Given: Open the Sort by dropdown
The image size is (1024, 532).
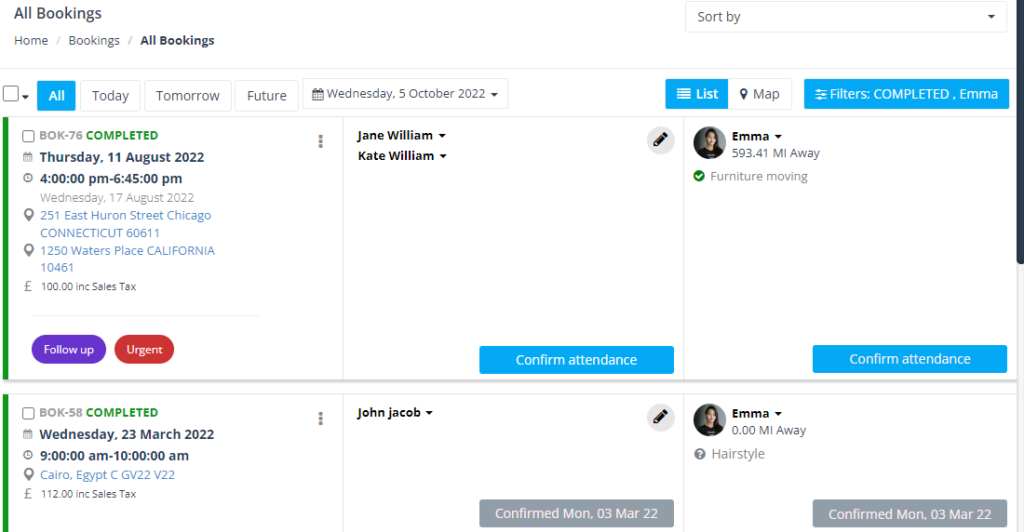Looking at the screenshot, I should pos(846,17).
